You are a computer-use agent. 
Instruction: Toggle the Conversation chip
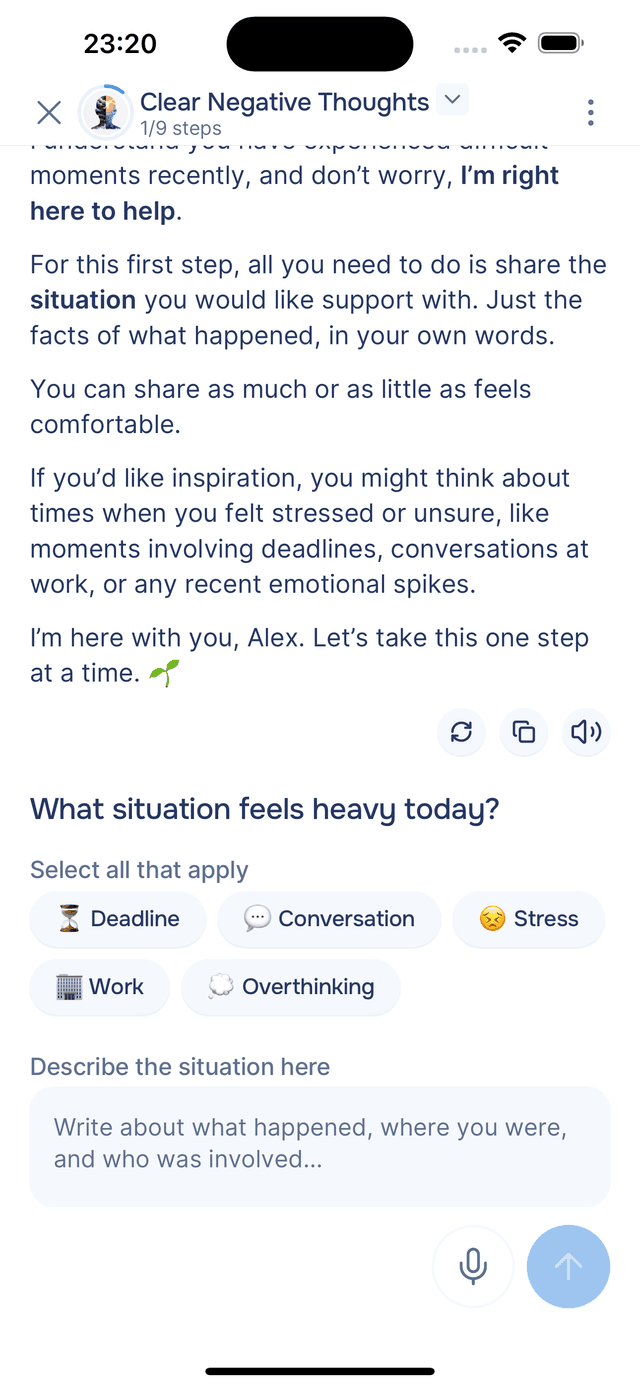click(329, 919)
